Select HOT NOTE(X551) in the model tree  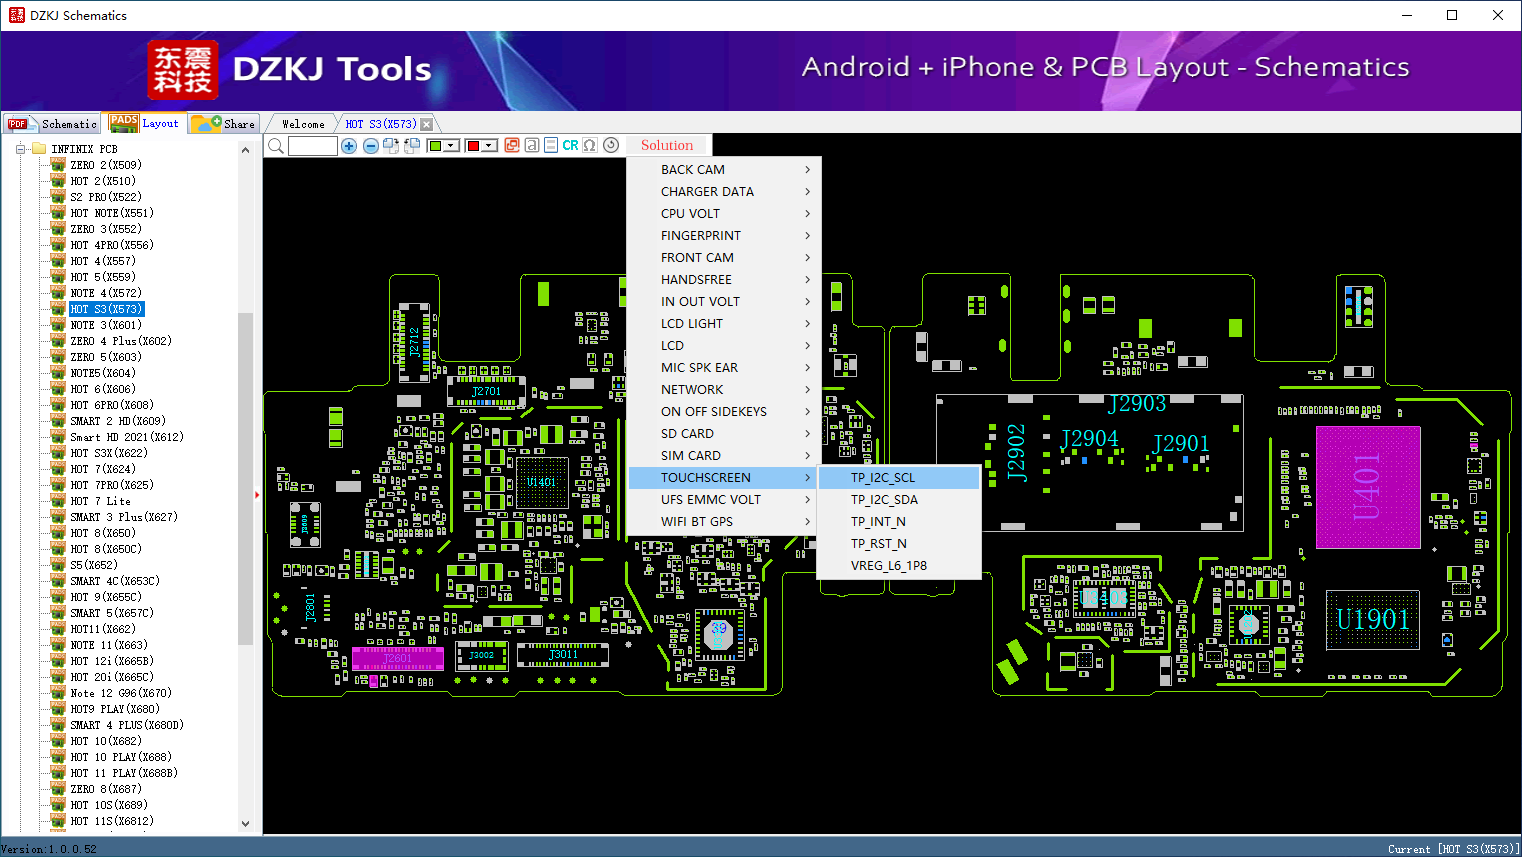tap(112, 213)
